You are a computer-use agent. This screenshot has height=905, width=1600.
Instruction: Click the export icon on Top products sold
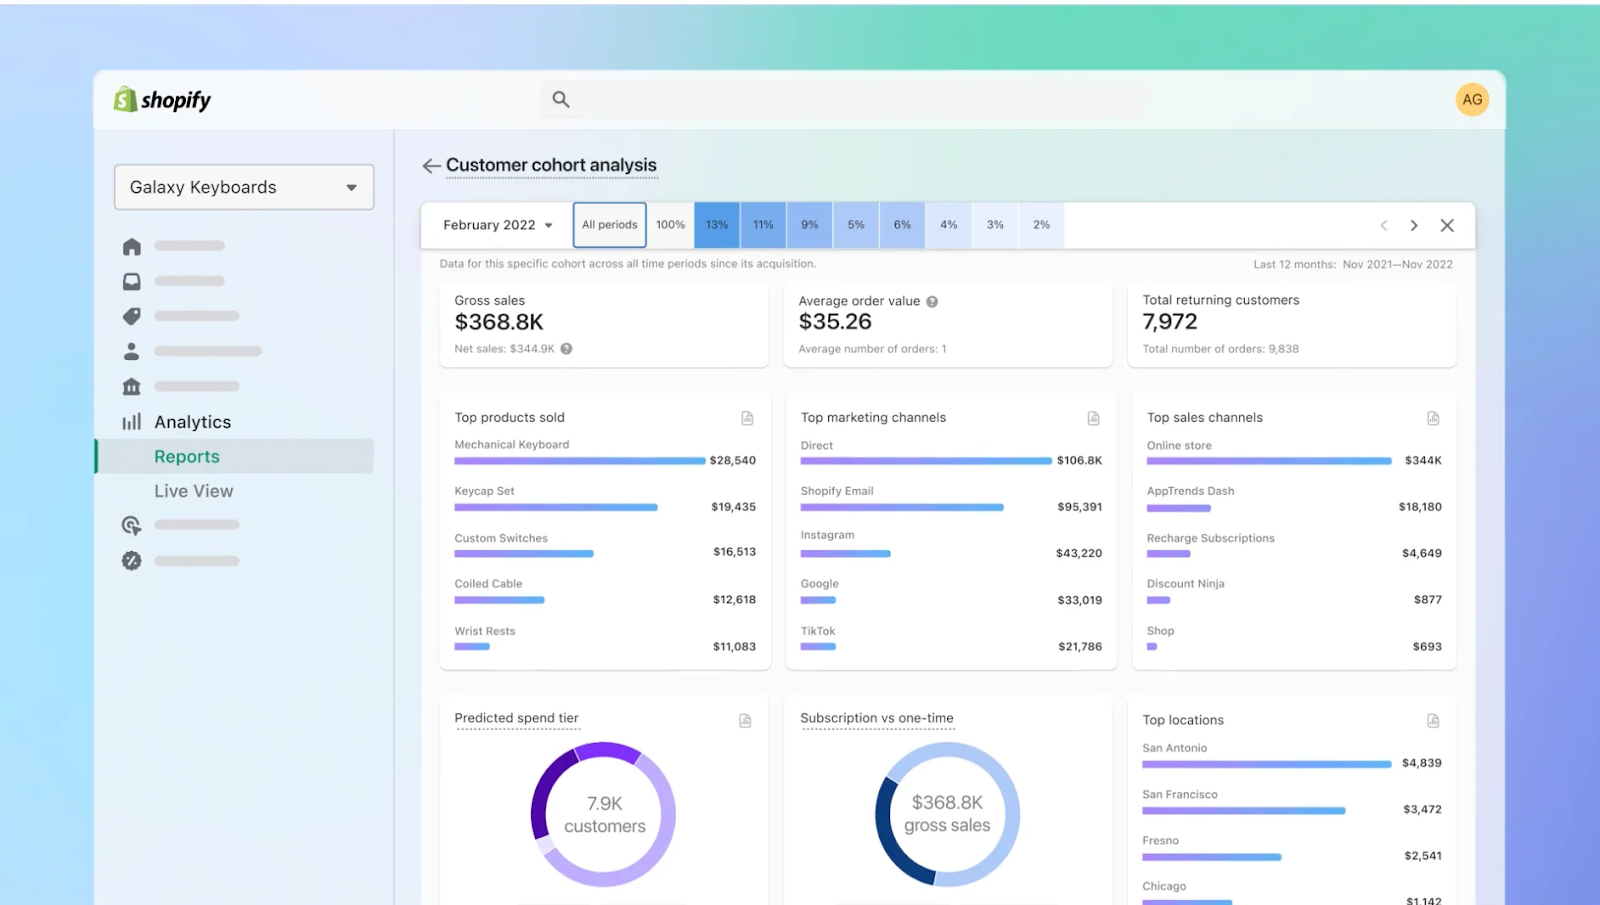[x=746, y=418]
